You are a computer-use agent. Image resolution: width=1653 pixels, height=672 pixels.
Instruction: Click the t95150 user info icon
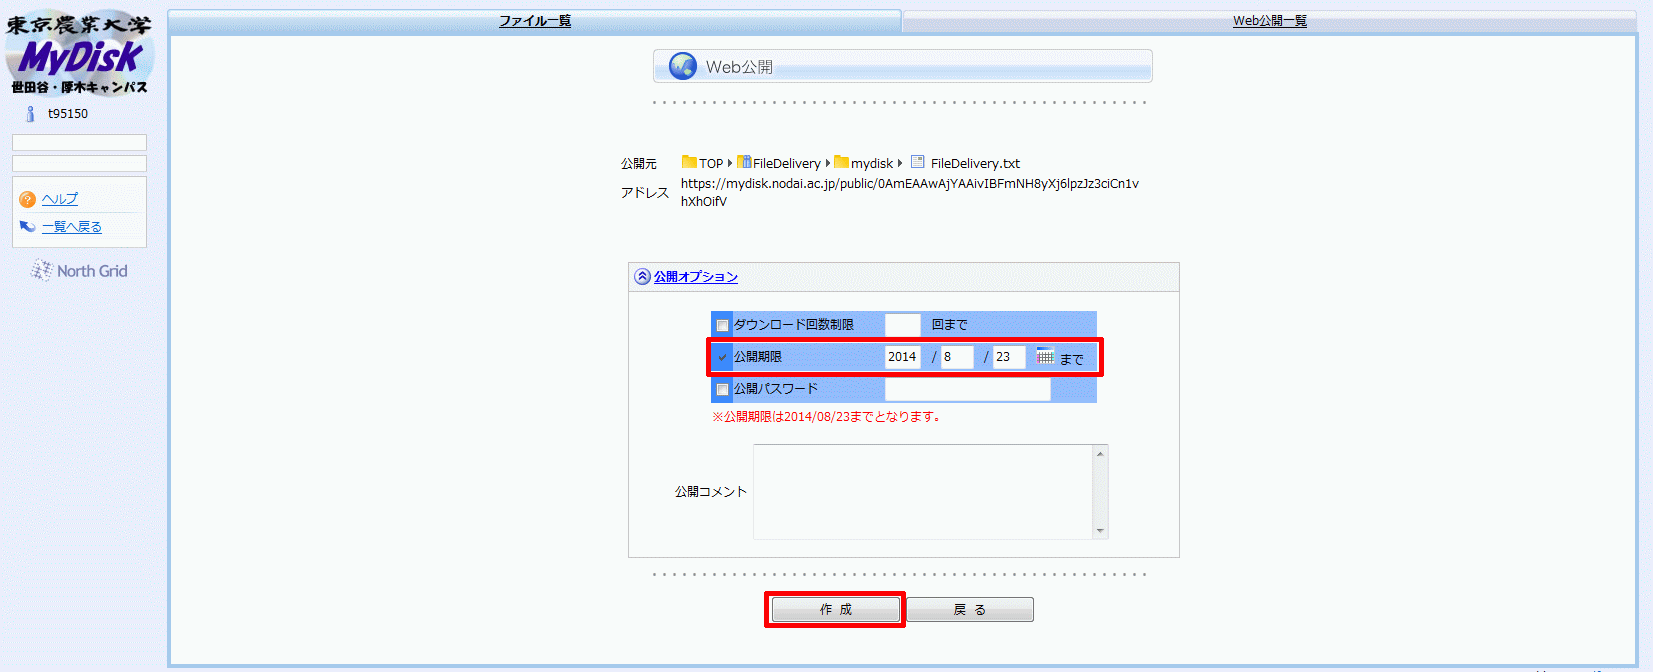click(30, 114)
